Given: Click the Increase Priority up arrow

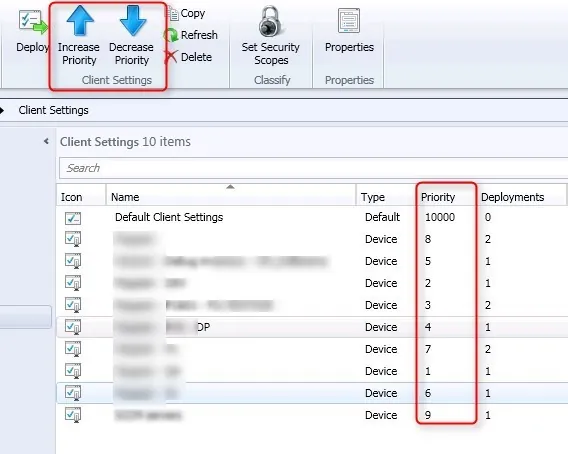Looking at the screenshot, I should 80,21.
